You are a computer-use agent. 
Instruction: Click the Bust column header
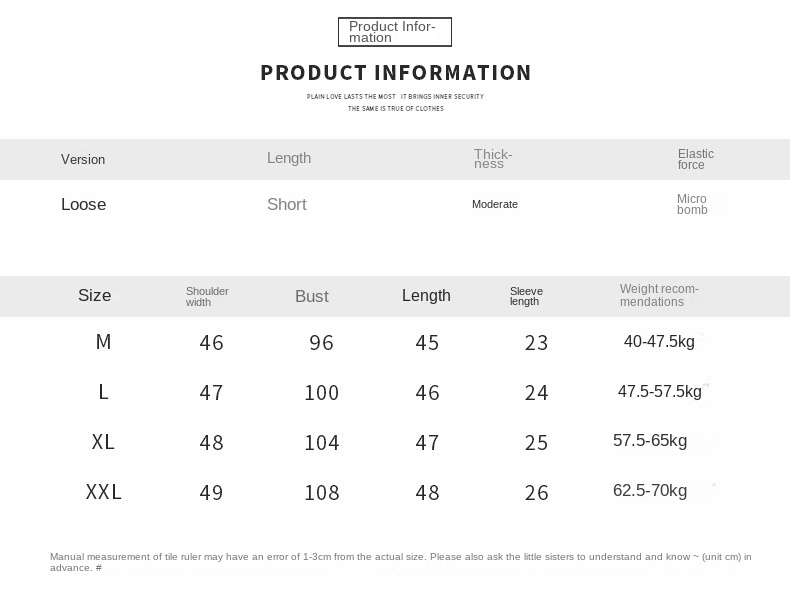pyautogui.click(x=311, y=297)
